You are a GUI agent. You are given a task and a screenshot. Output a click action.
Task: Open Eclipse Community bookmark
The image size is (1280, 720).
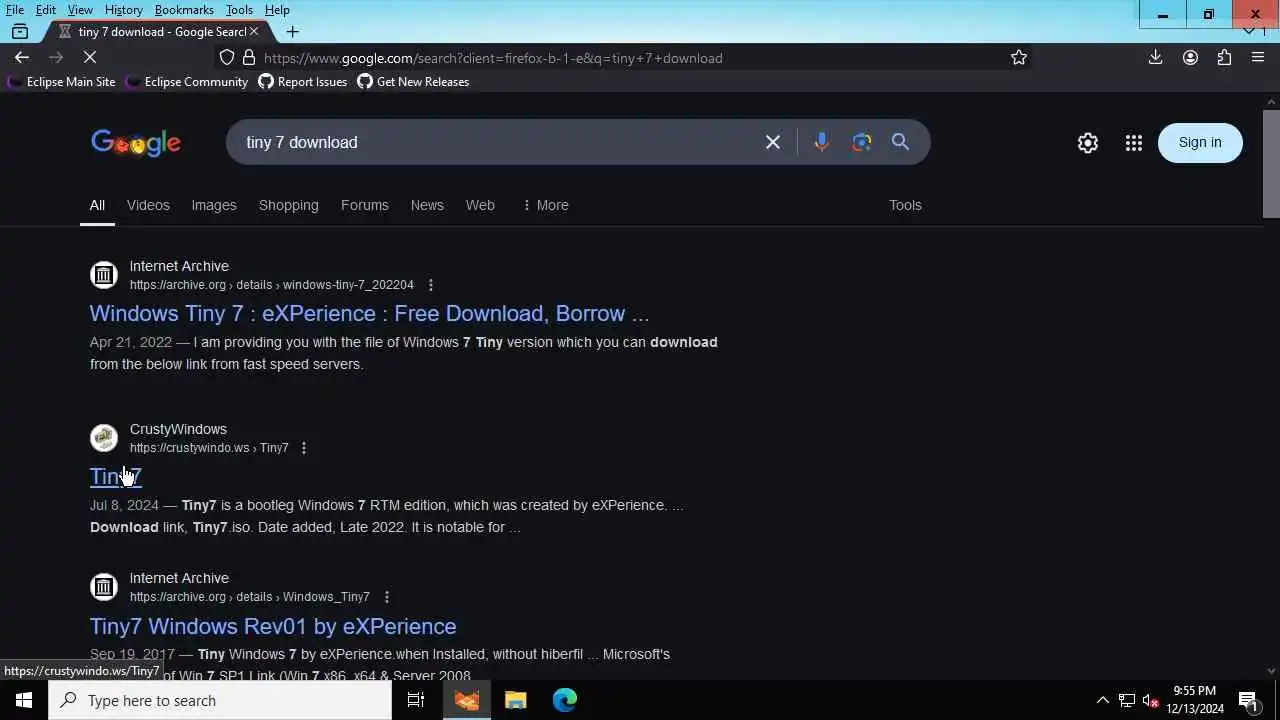point(187,82)
